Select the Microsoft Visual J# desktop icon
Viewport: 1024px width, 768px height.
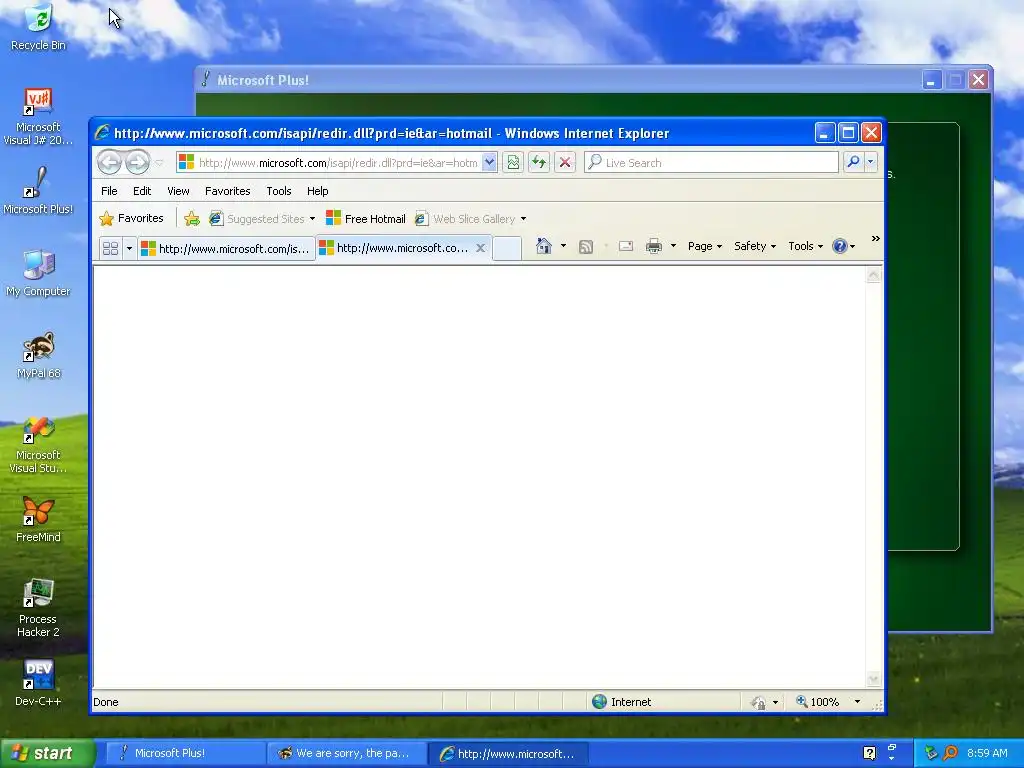[38, 116]
